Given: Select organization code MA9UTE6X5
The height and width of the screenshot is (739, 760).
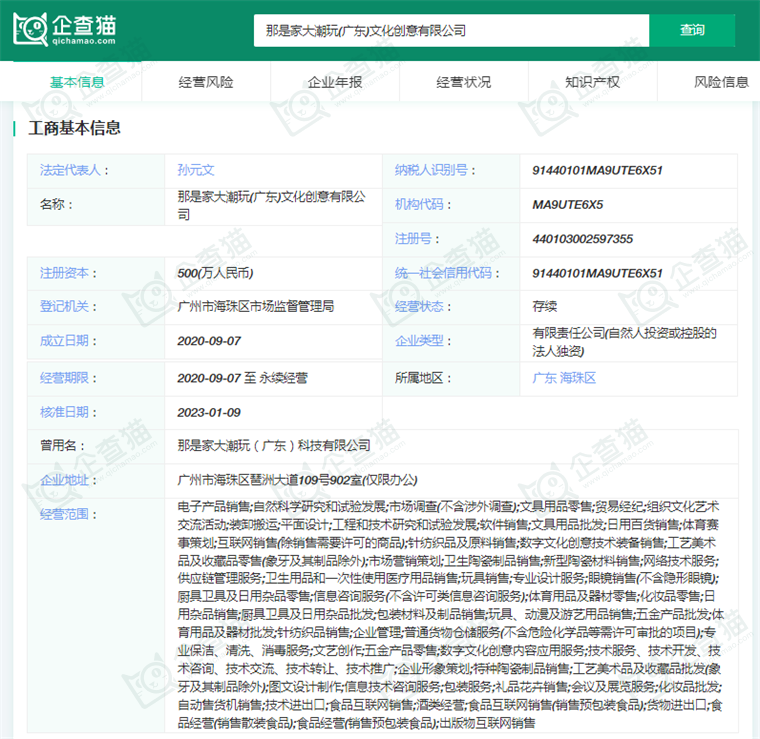Looking at the screenshot, I should pos(568,204).
